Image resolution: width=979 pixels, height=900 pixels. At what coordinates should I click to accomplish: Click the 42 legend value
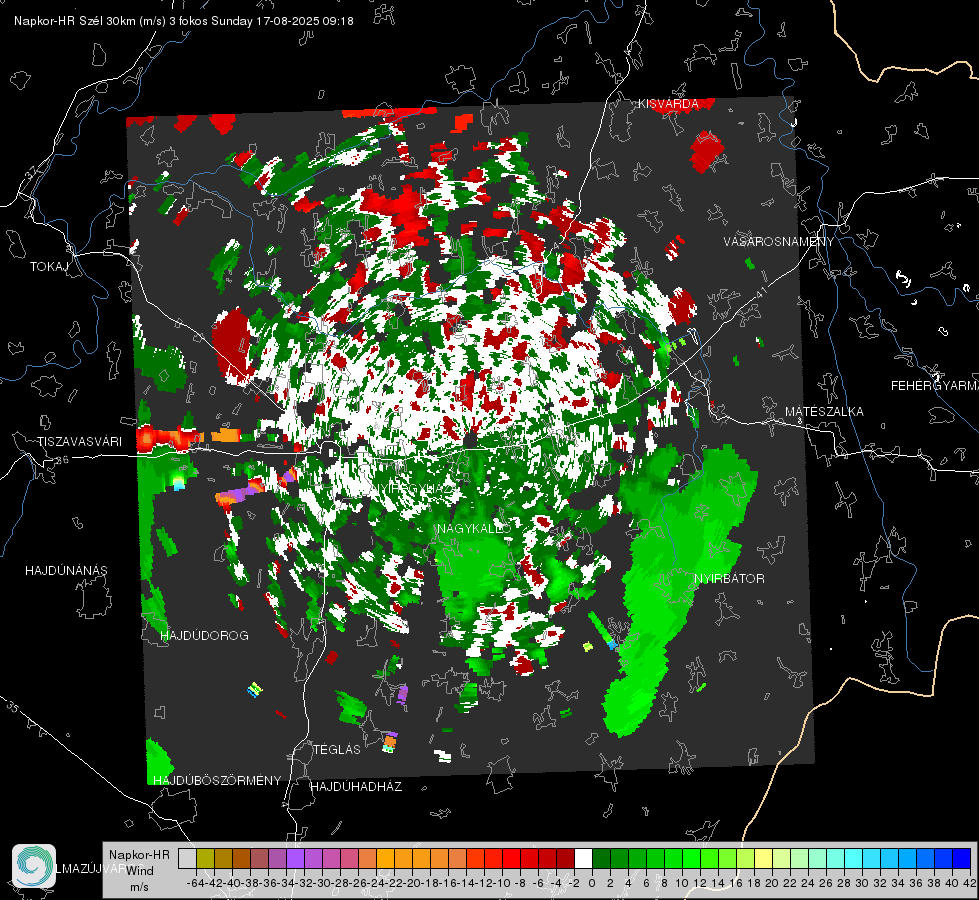pyautogui.click(x=970, y=883)
